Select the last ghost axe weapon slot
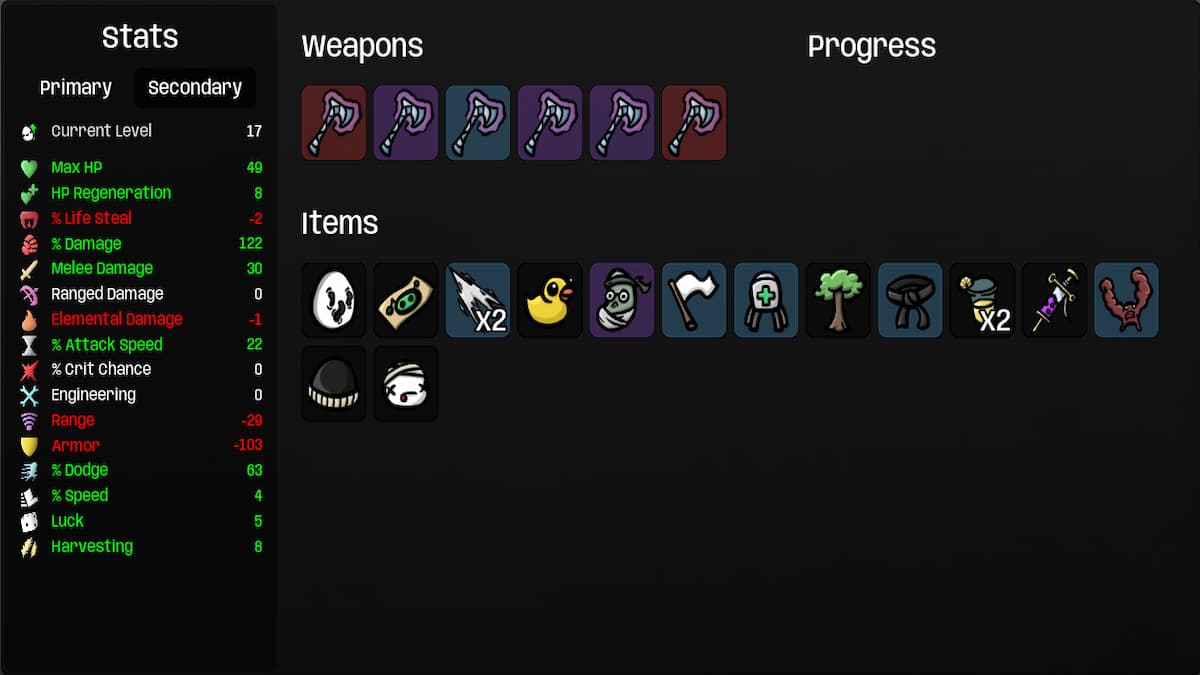1200x675 pixels. 693,123
